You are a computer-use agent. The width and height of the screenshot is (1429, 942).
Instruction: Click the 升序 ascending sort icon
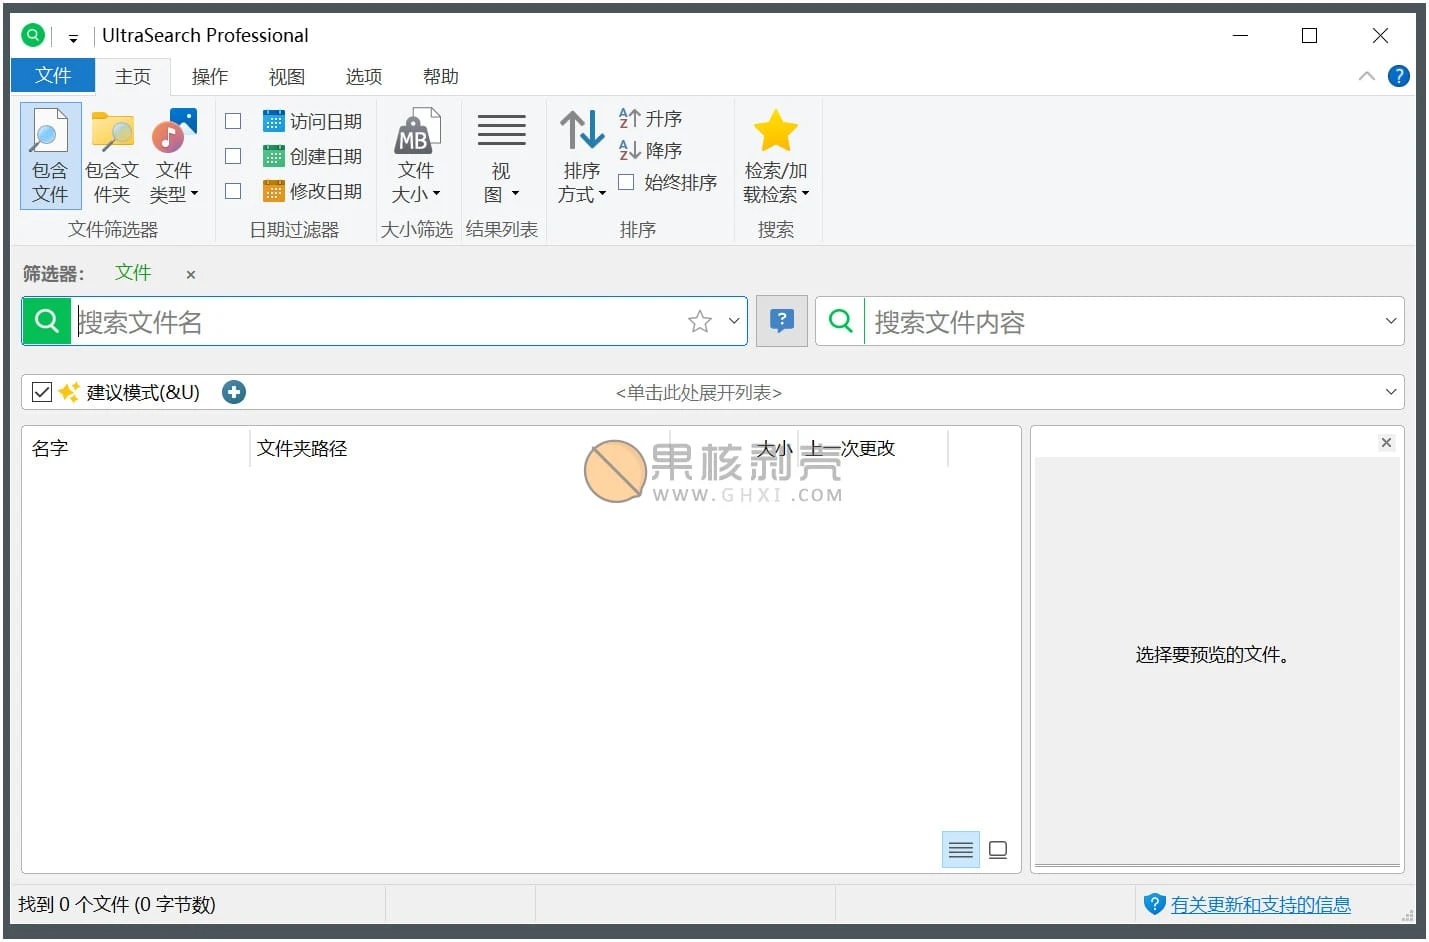tap(630, 119)
